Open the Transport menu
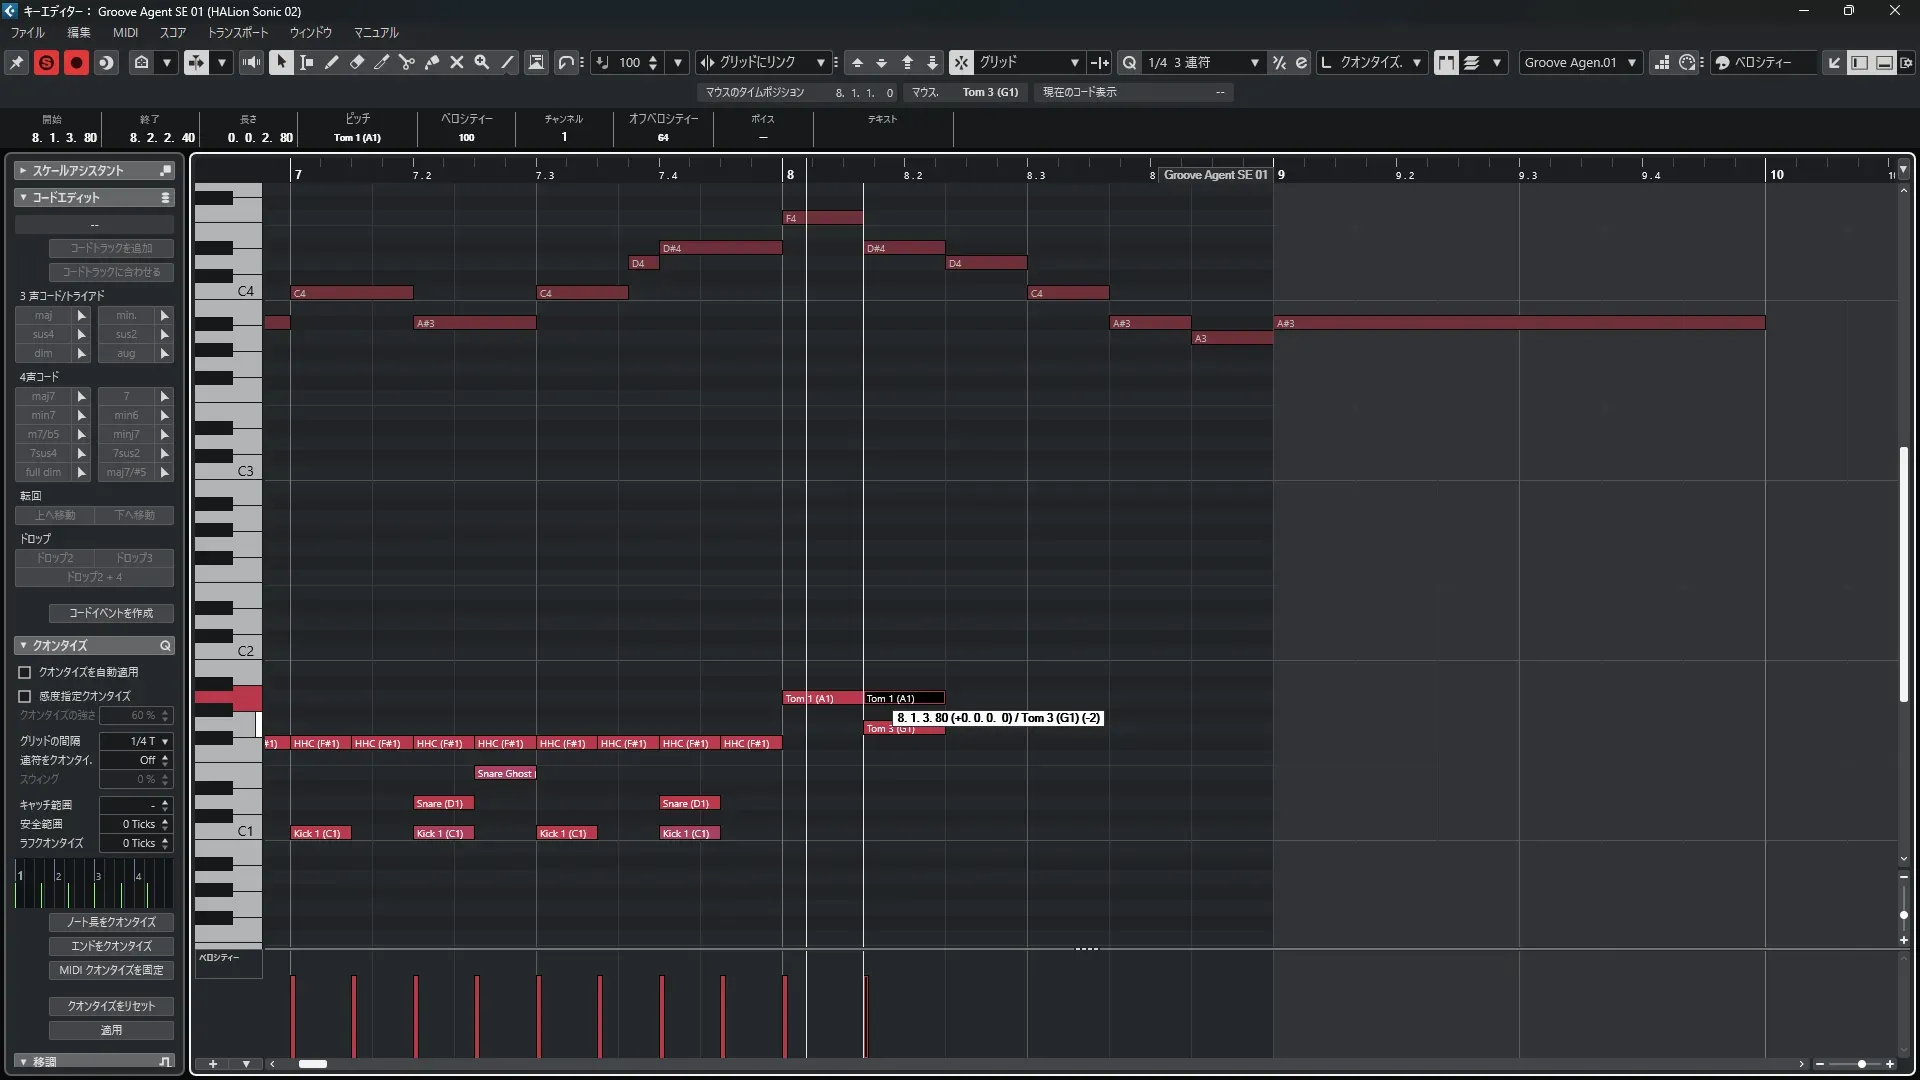This screenshot has width=1920, height=1080. click(x=238, y=32)
